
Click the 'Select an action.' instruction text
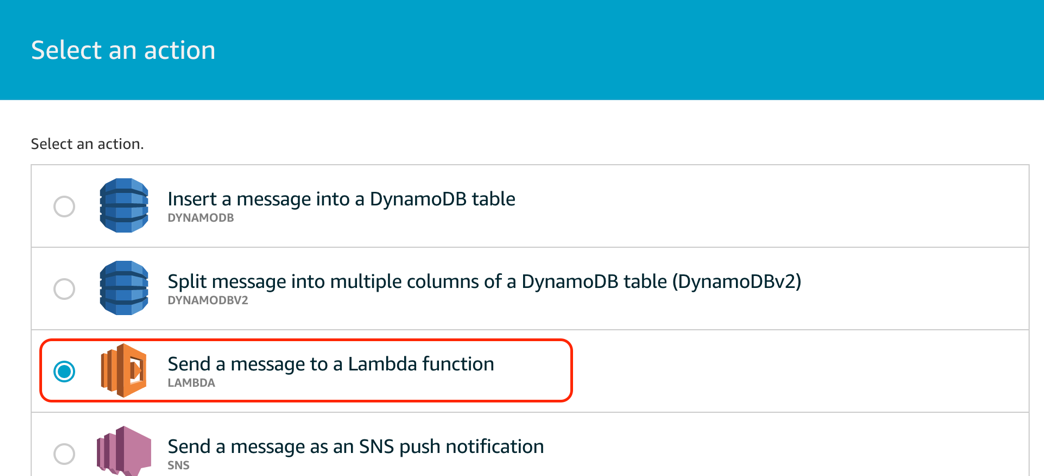click(87, 144)
